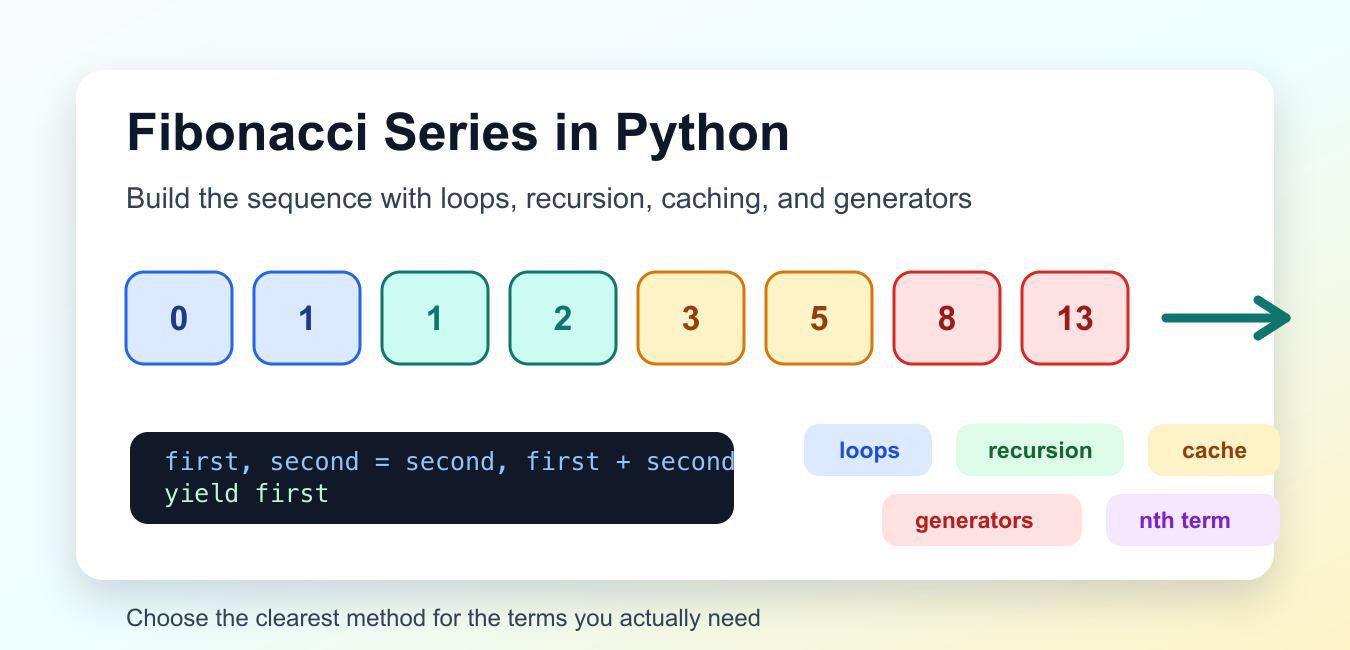This screenshot has height=650, width=1350.
Task: Select the red tile showing 8
Action: coord(947,318)
